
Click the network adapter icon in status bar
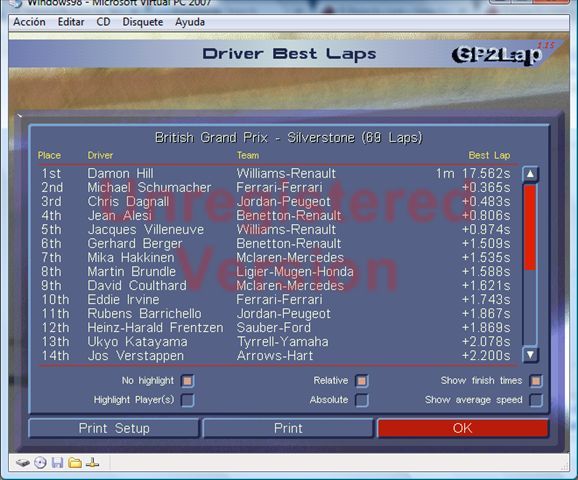point(92,462)
